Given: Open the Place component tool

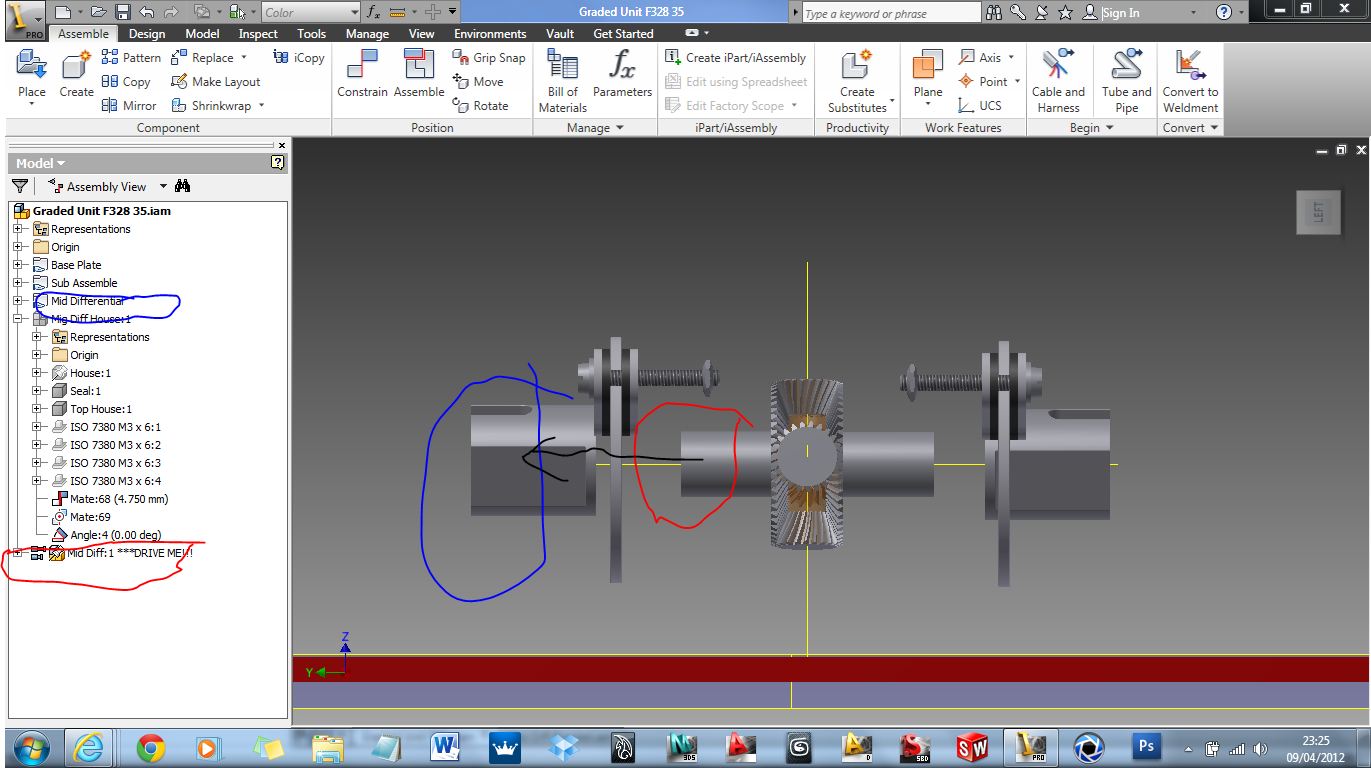Looking at the screenshot, I should [32, 75].
